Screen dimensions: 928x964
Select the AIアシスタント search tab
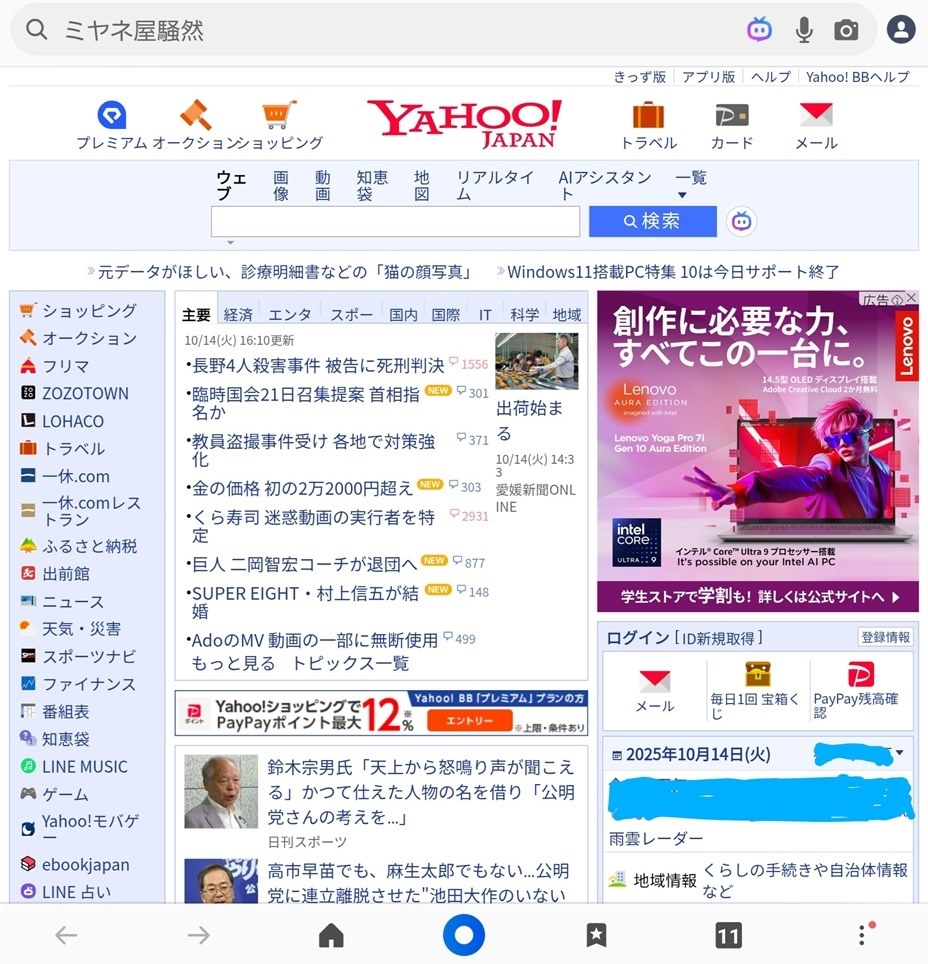click(x=605, y=186)
